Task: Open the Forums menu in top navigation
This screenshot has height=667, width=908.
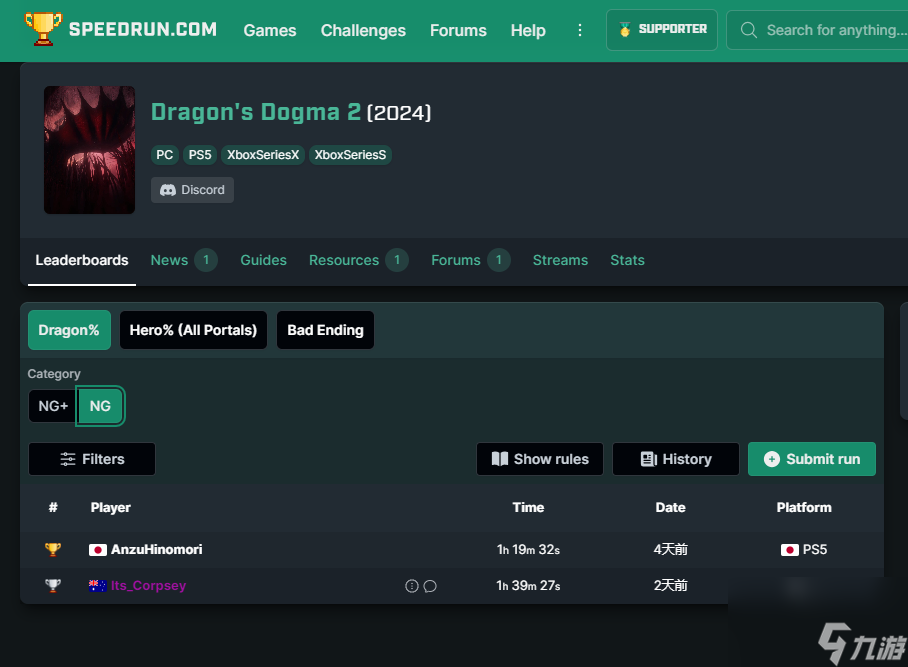Action: [x=458, y=30]
